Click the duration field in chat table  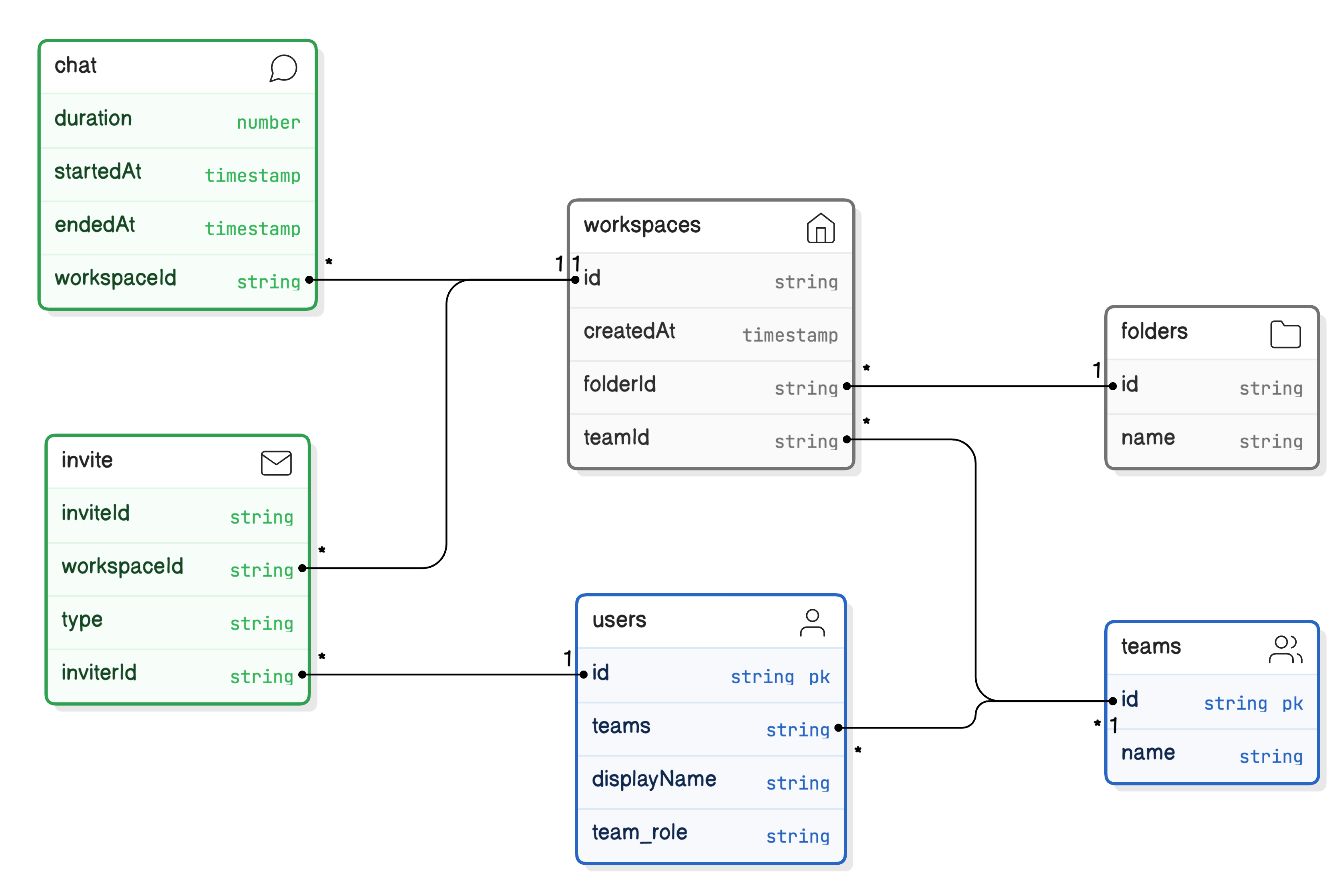[178, 120]
